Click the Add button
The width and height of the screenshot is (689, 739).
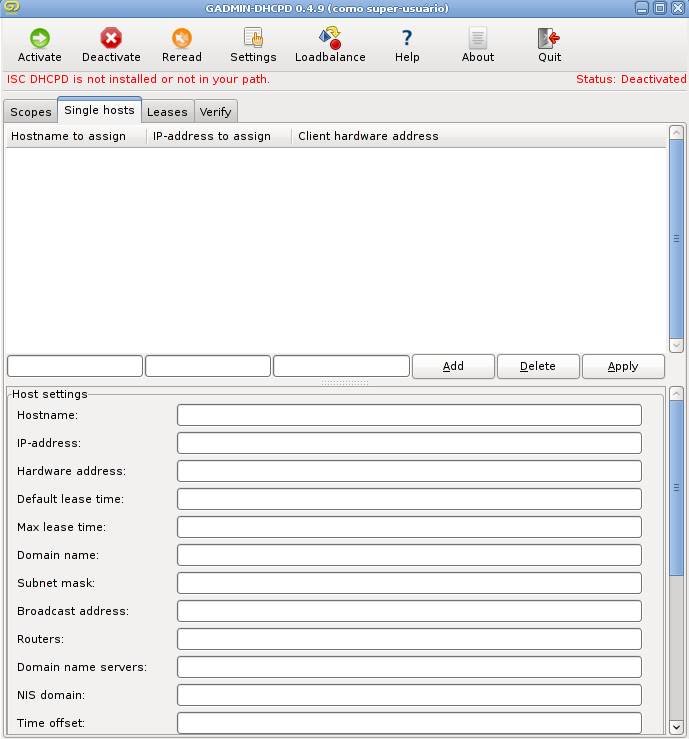pyautogui.click(x=453, y=366)
